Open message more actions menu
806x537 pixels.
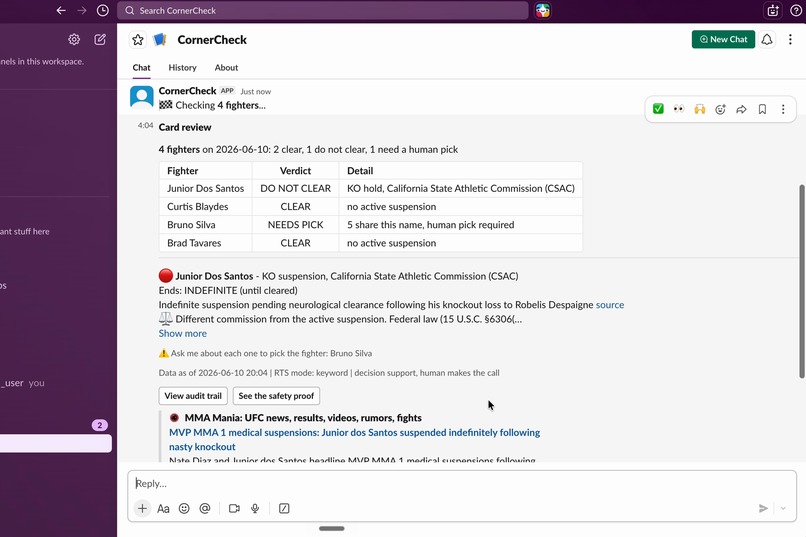pos(783,109)
